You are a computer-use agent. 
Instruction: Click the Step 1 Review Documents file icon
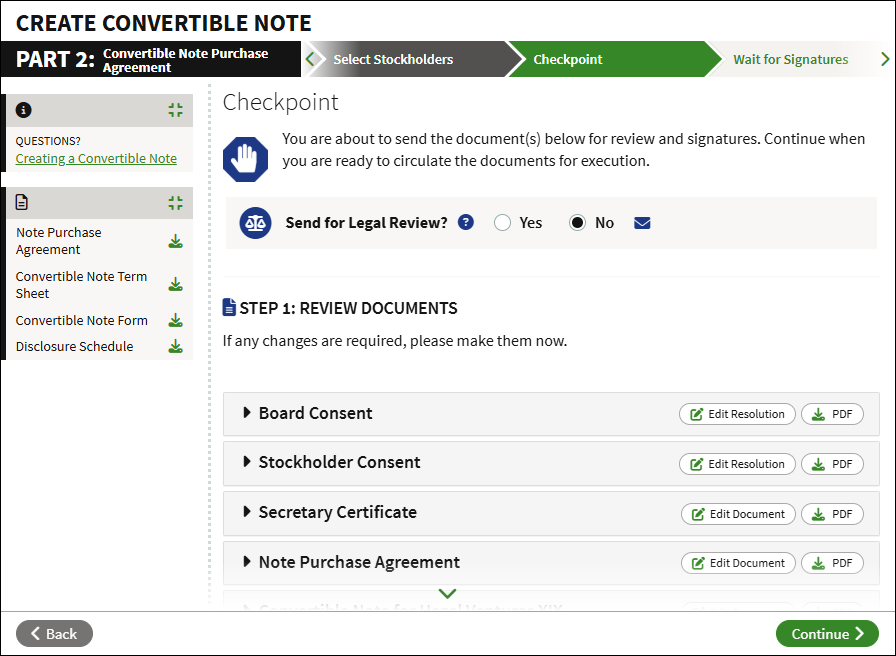(229, 307)
